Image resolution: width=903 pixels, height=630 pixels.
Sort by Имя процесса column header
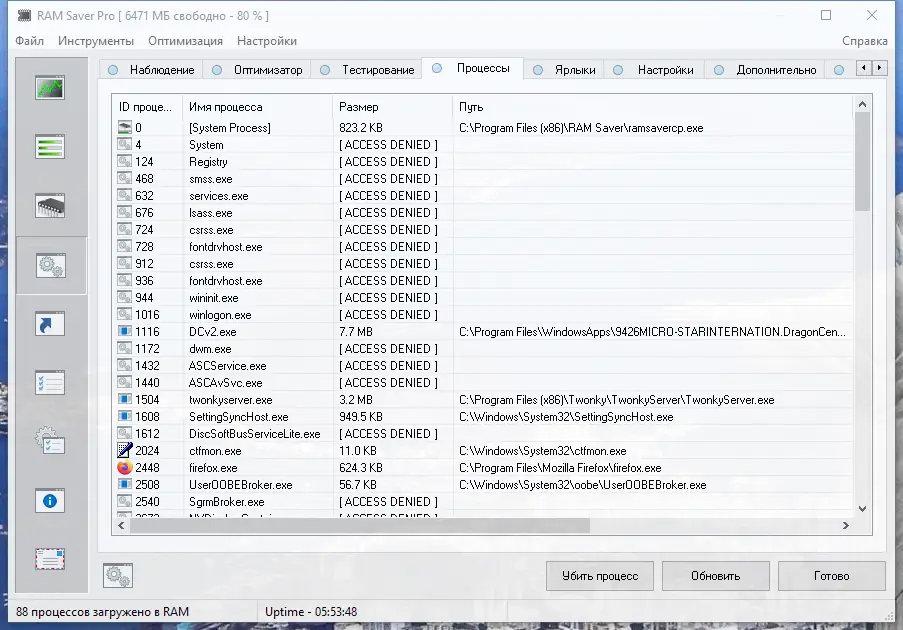coord(257,107)
